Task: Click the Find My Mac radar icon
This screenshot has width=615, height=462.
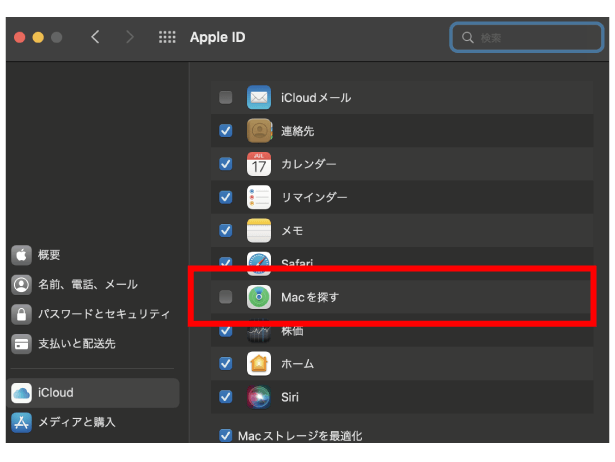Action: coord(259,297)
